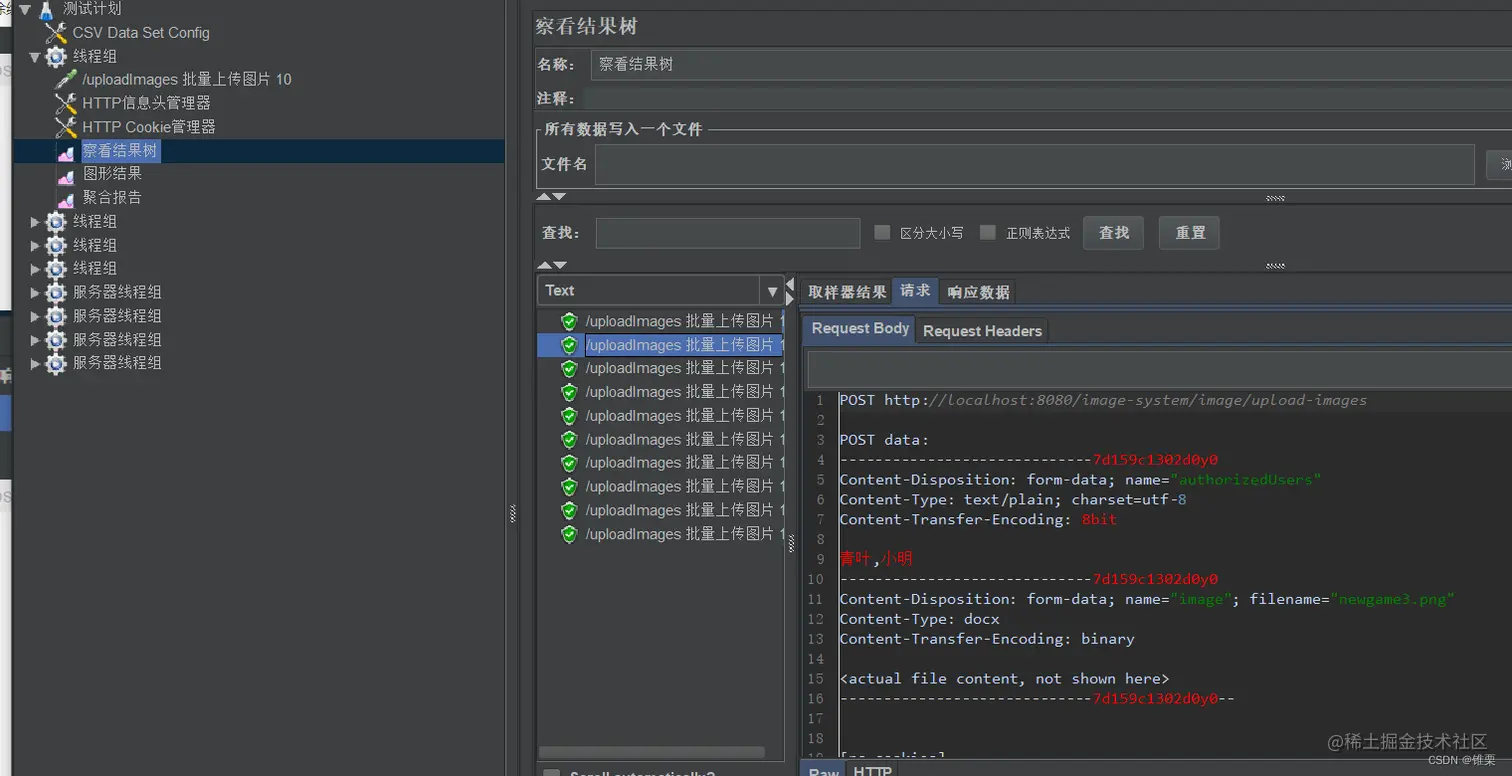Click the green shield icon of the highlighted result row
The width and height of the screenshot is (1512, 776).
569,345
